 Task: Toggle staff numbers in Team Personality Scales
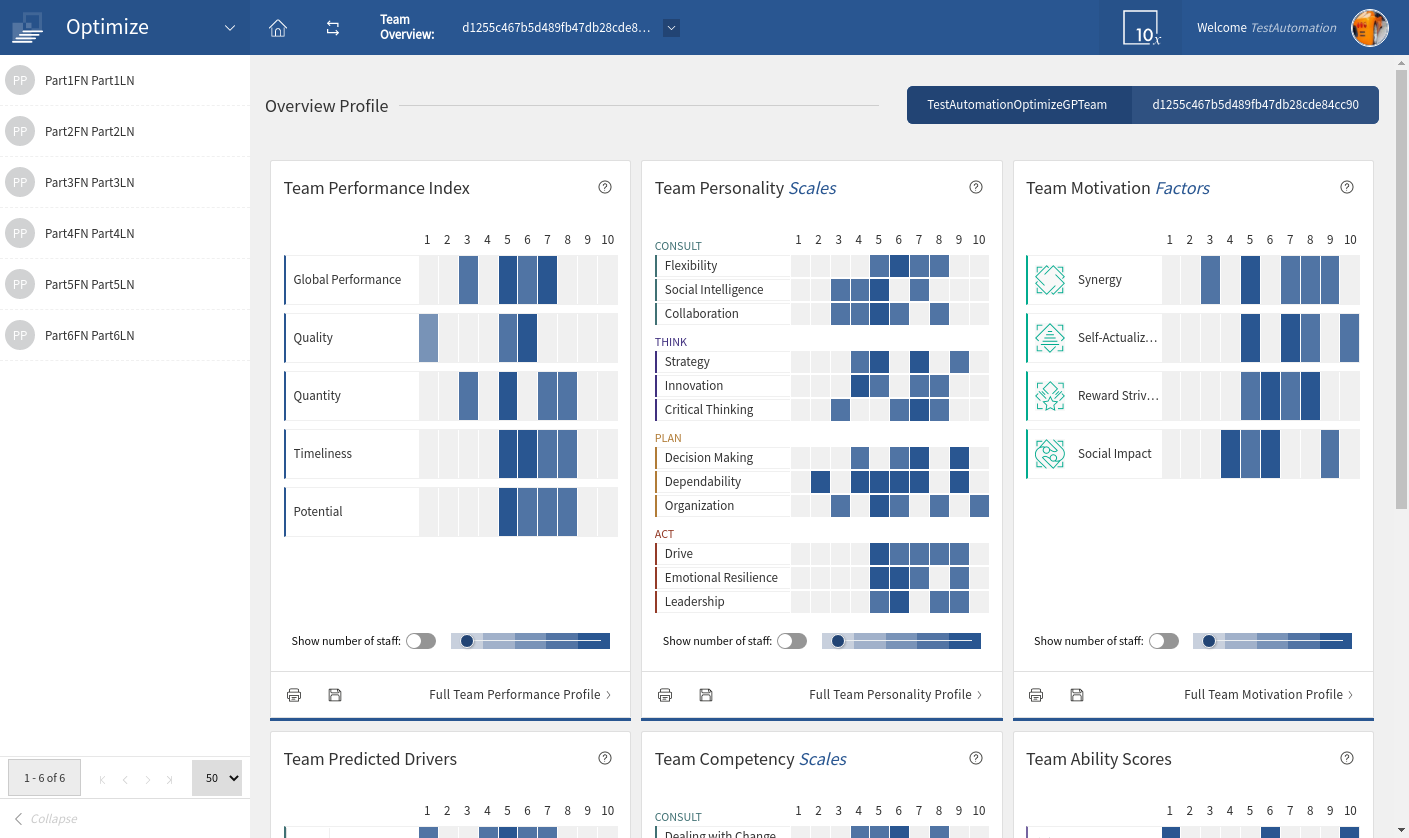(792, 641)
